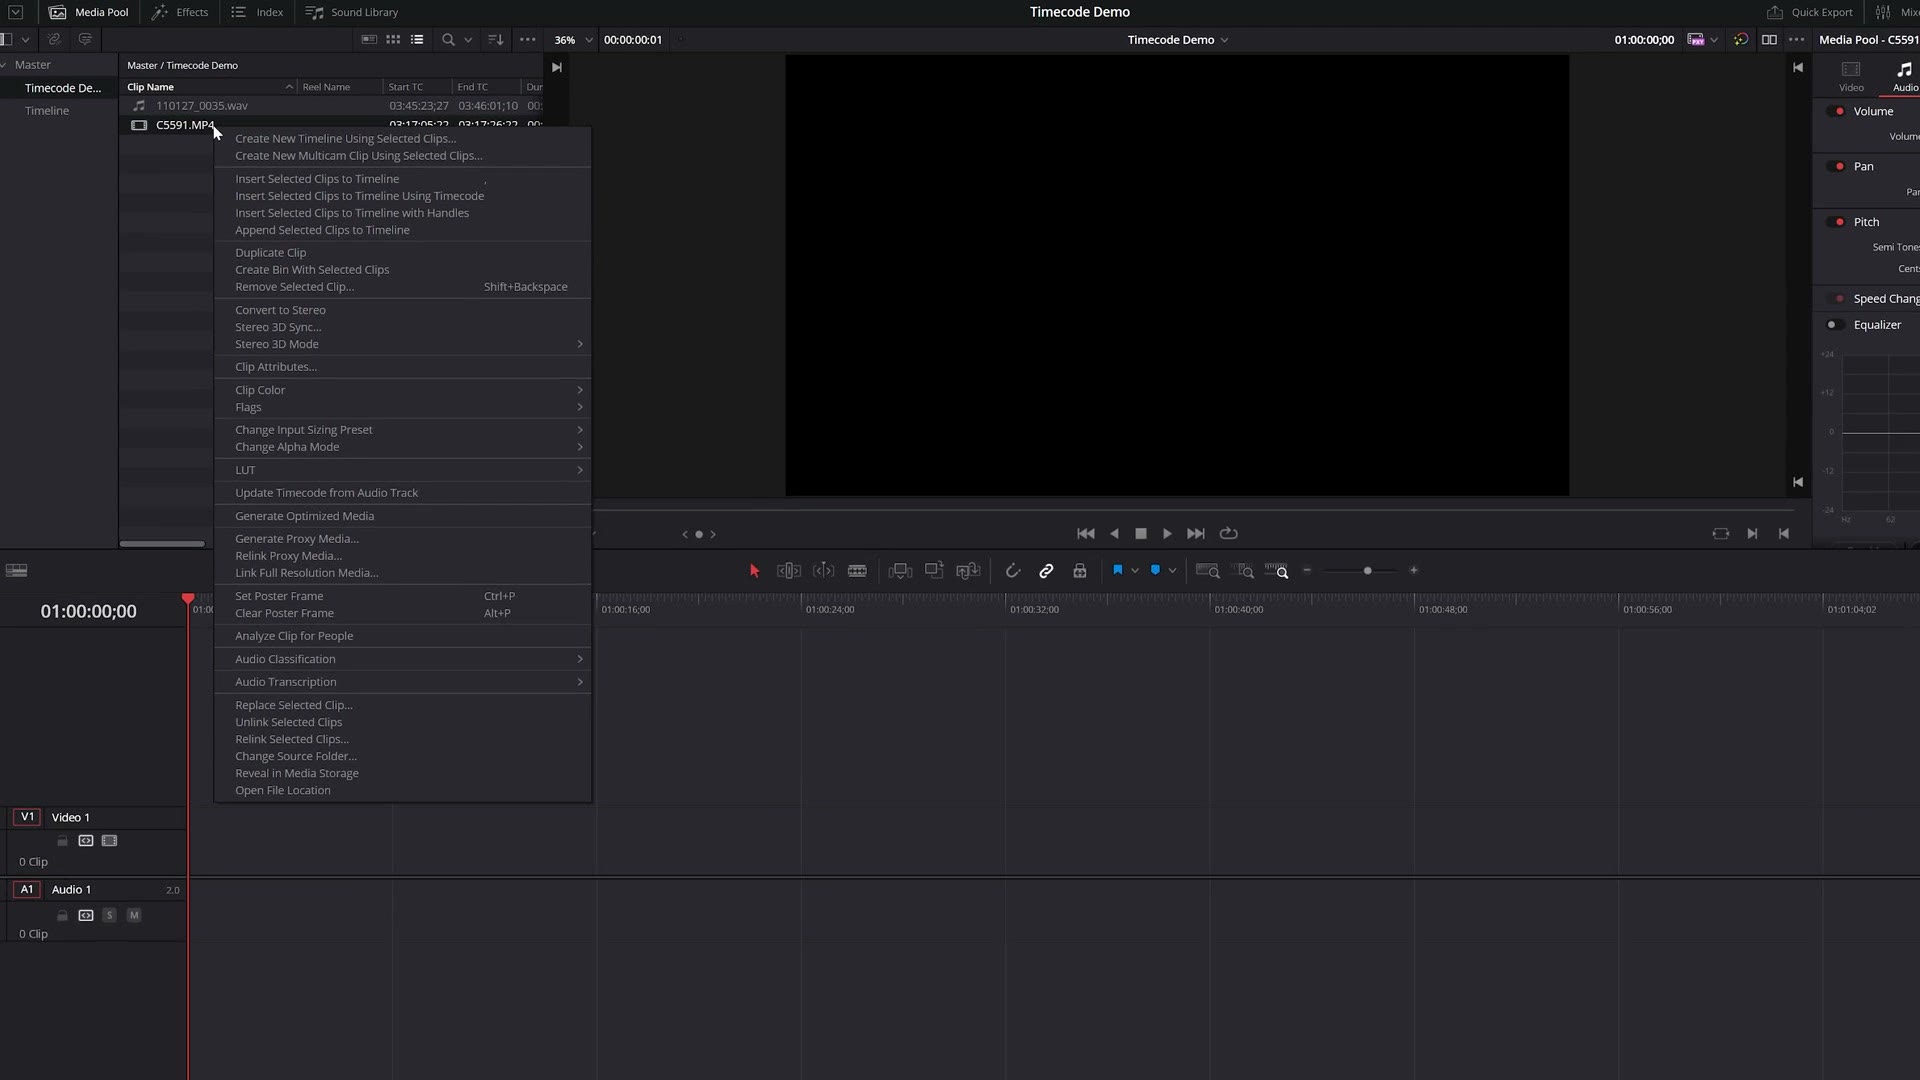Screen dimensions: 1920x1080
Task: Stop viewer playback
Action: coord(1141,534)
